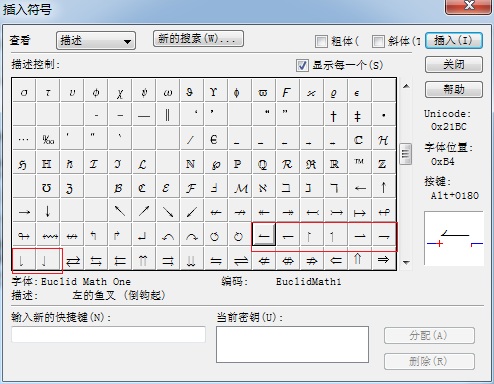Image resolution: width=494 pixels, height=384 pixels.
Task: Select the inverted ohm ℧ symbol
Action: [x=48, y=187]
